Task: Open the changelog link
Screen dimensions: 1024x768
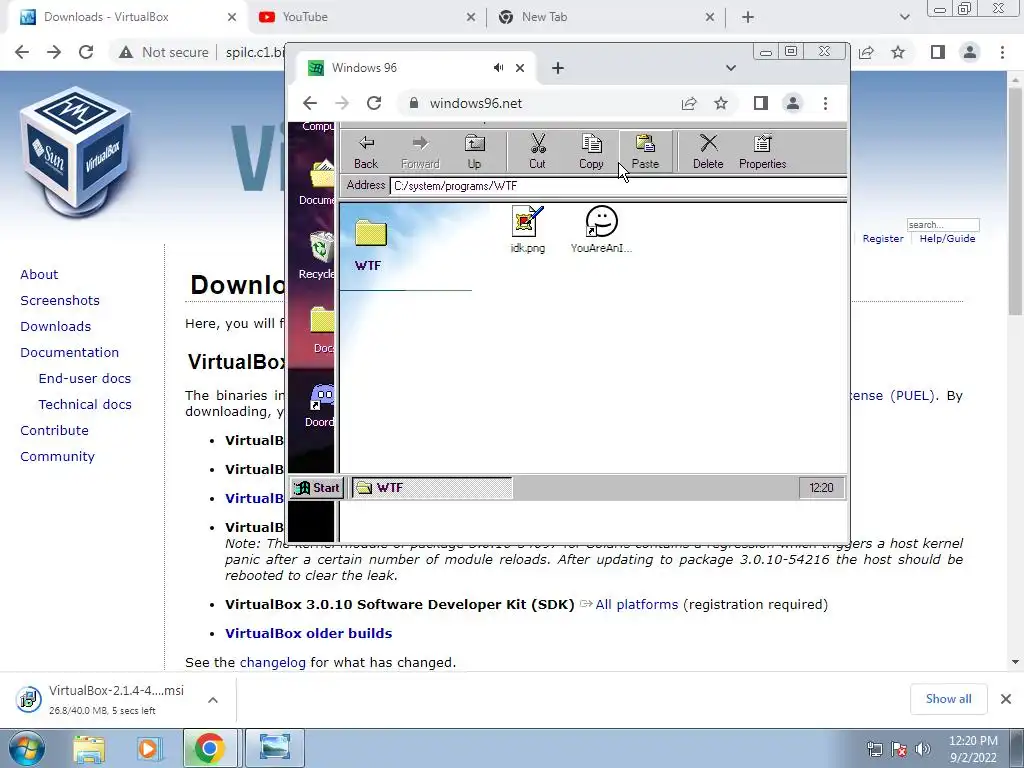Action: [272, 663]
